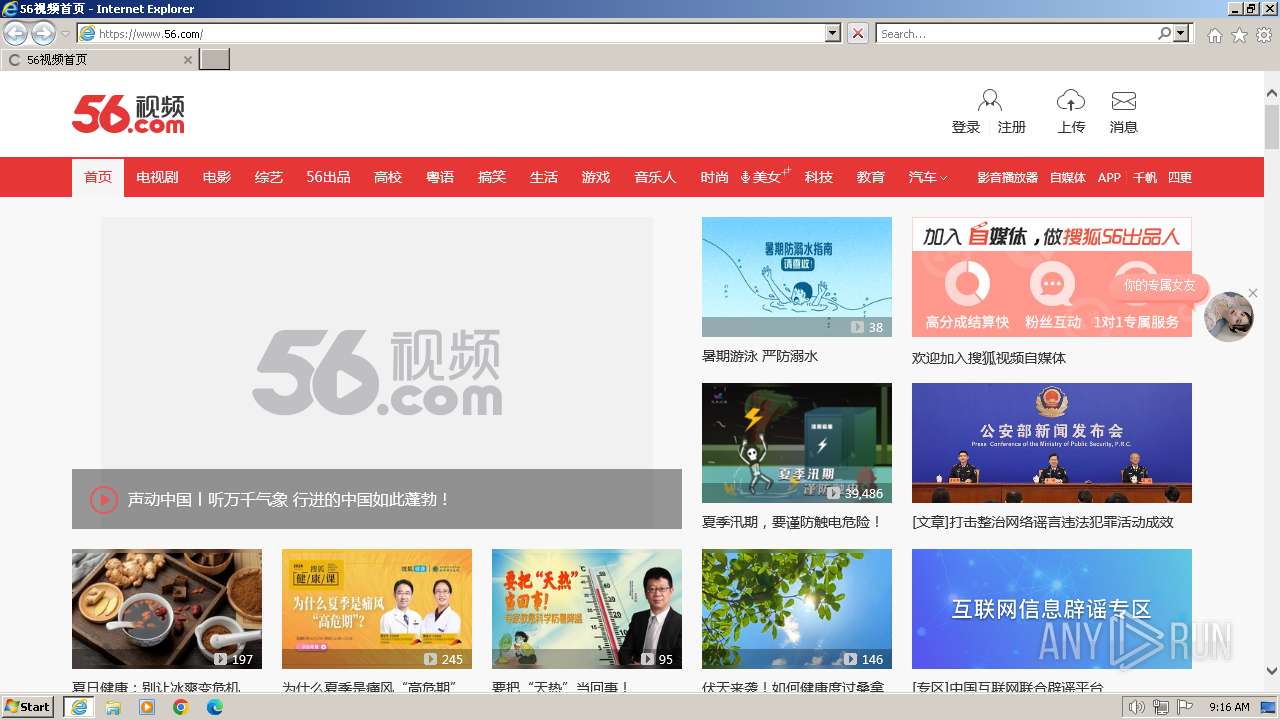Click the page scrollbar down arrow

click(x=1271, y=671)
